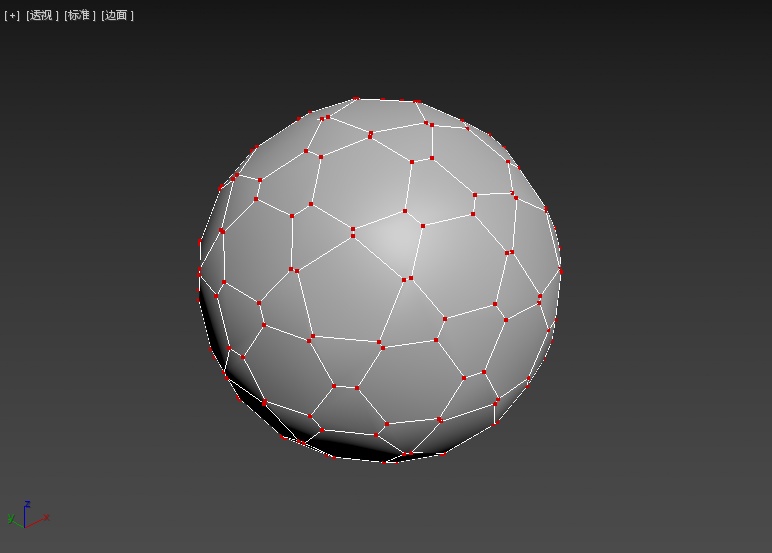Open the [+] general viewport menu

coord(12,15)
